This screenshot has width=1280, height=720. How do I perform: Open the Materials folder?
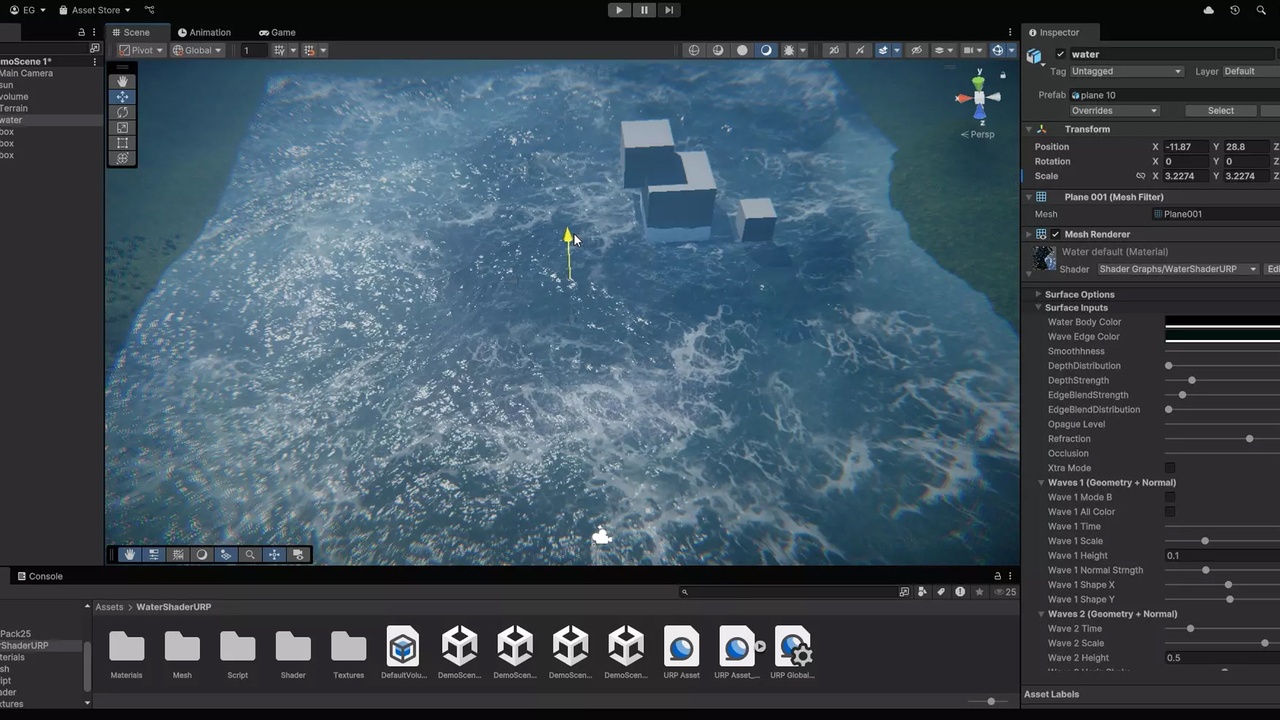point(126,653)
